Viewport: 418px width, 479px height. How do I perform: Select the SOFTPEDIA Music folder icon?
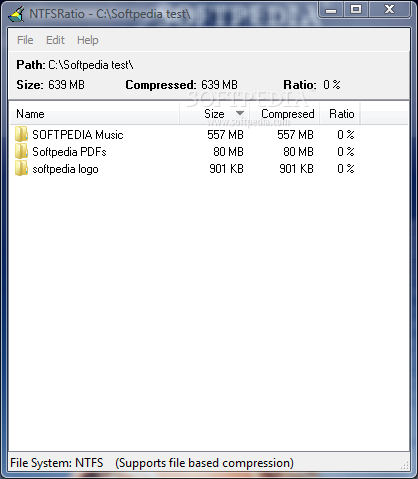(x=22, y=134)
